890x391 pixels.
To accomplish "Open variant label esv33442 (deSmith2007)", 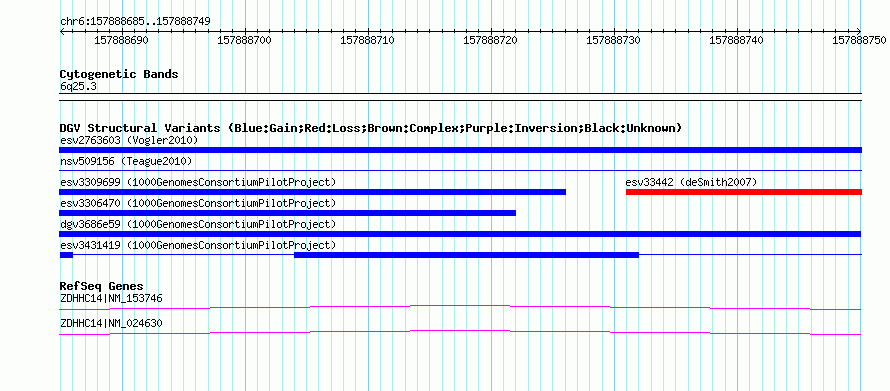I will coord(691,182).
